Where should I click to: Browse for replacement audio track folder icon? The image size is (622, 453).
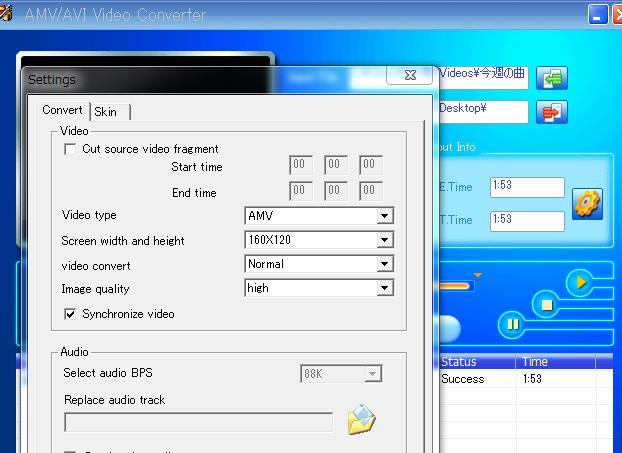[361, 420]
